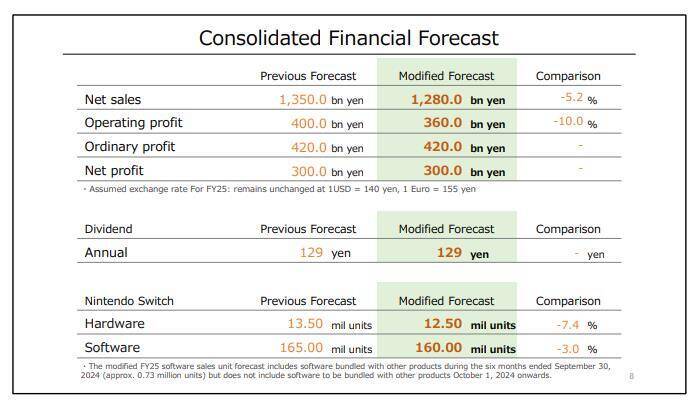700x408 pixels.
Task: Click the Net profit row label
Action: point(113,171)
